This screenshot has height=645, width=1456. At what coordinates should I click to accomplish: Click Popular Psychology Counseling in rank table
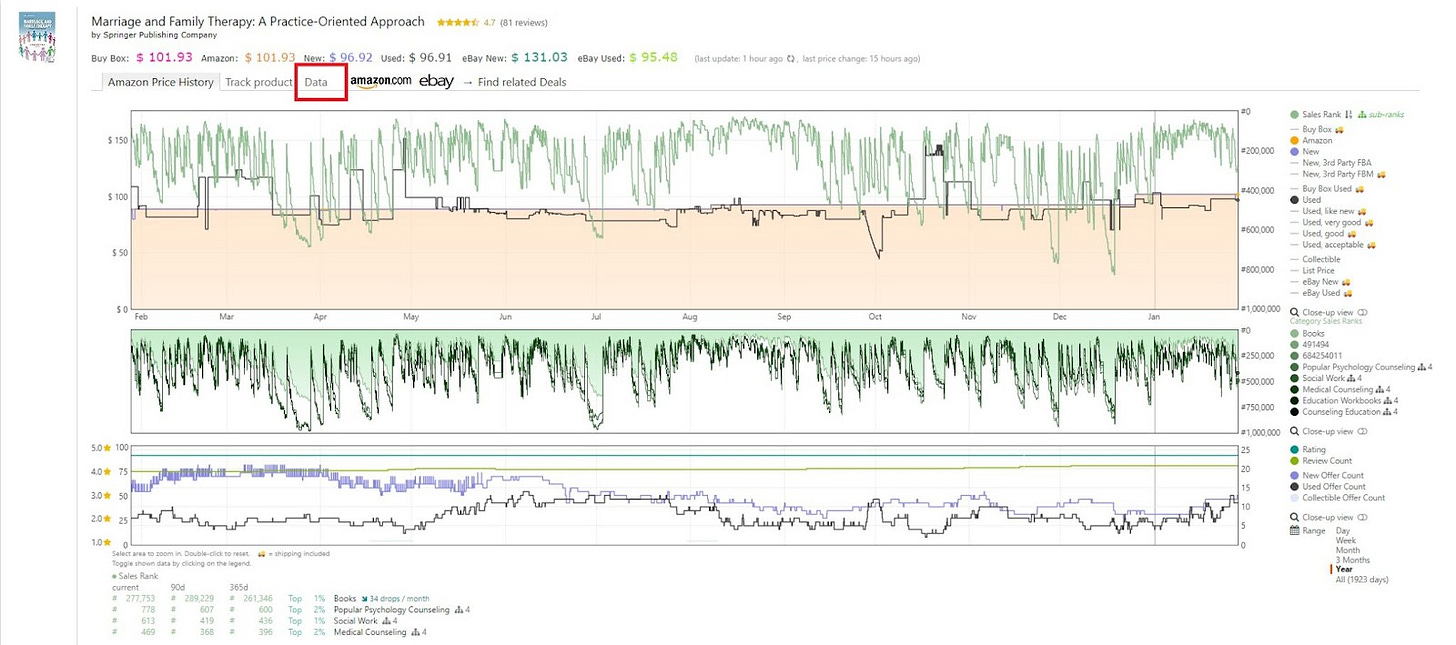click(392, 609)
